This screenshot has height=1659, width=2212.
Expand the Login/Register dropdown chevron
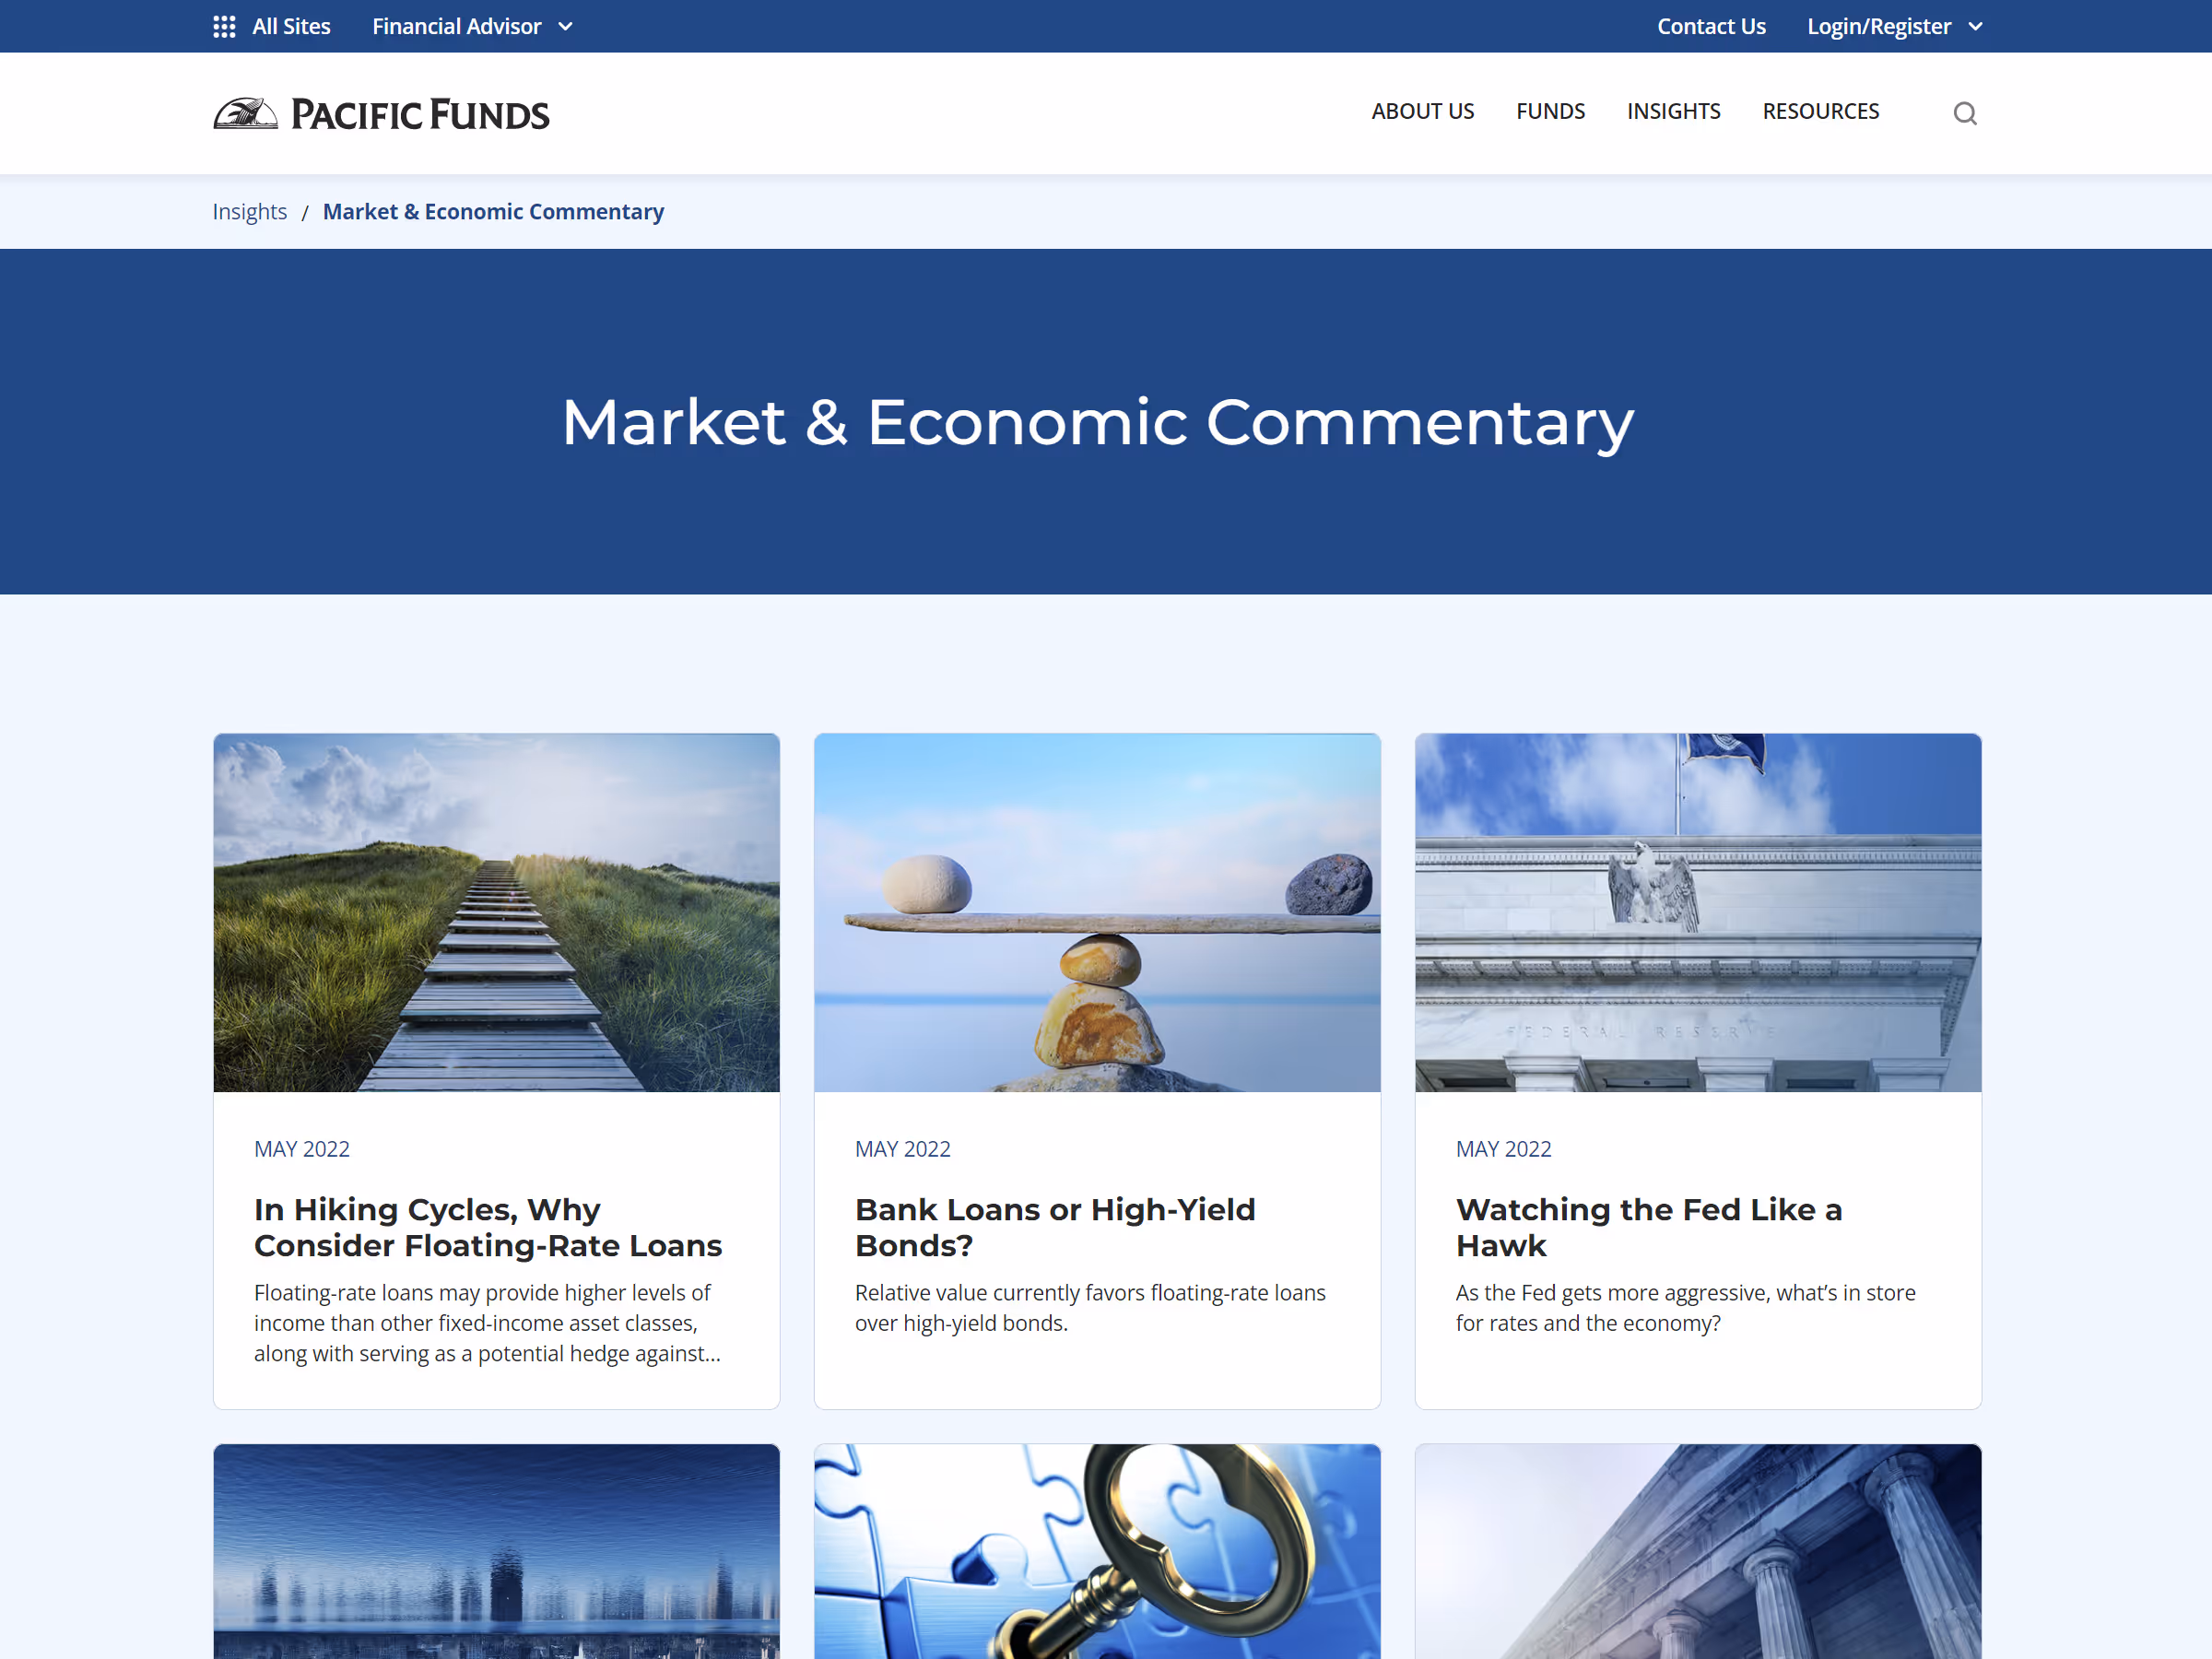(1975, 27)
